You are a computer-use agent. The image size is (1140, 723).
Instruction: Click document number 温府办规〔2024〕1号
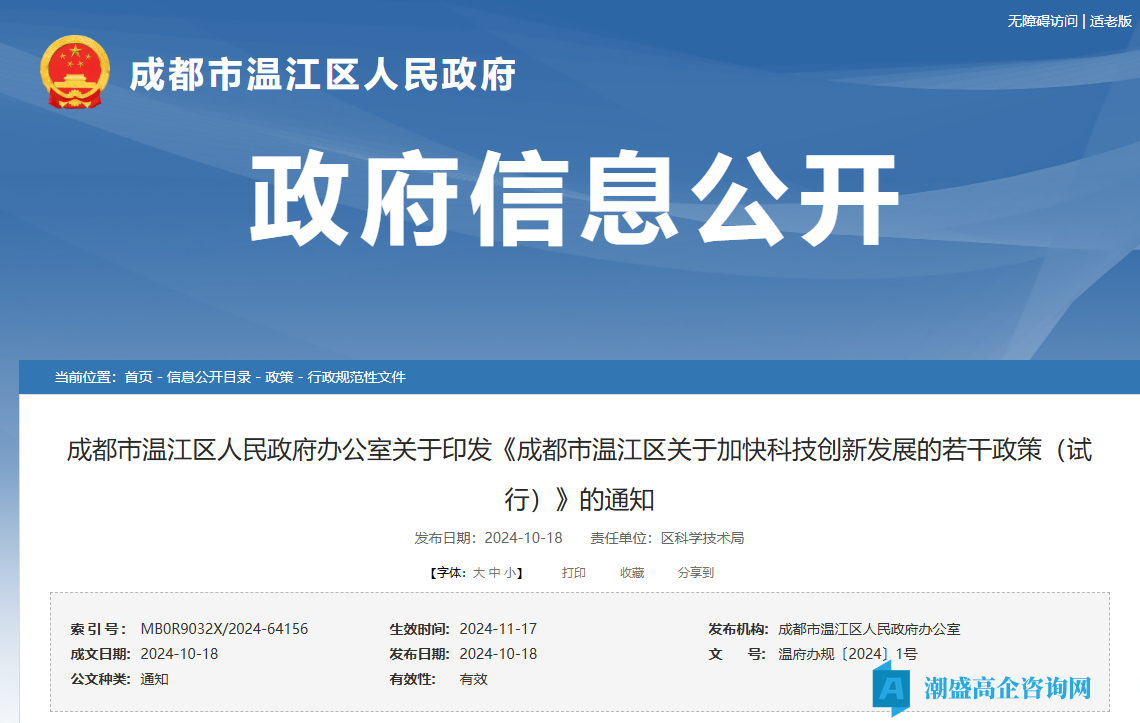(x=848, y=654)
